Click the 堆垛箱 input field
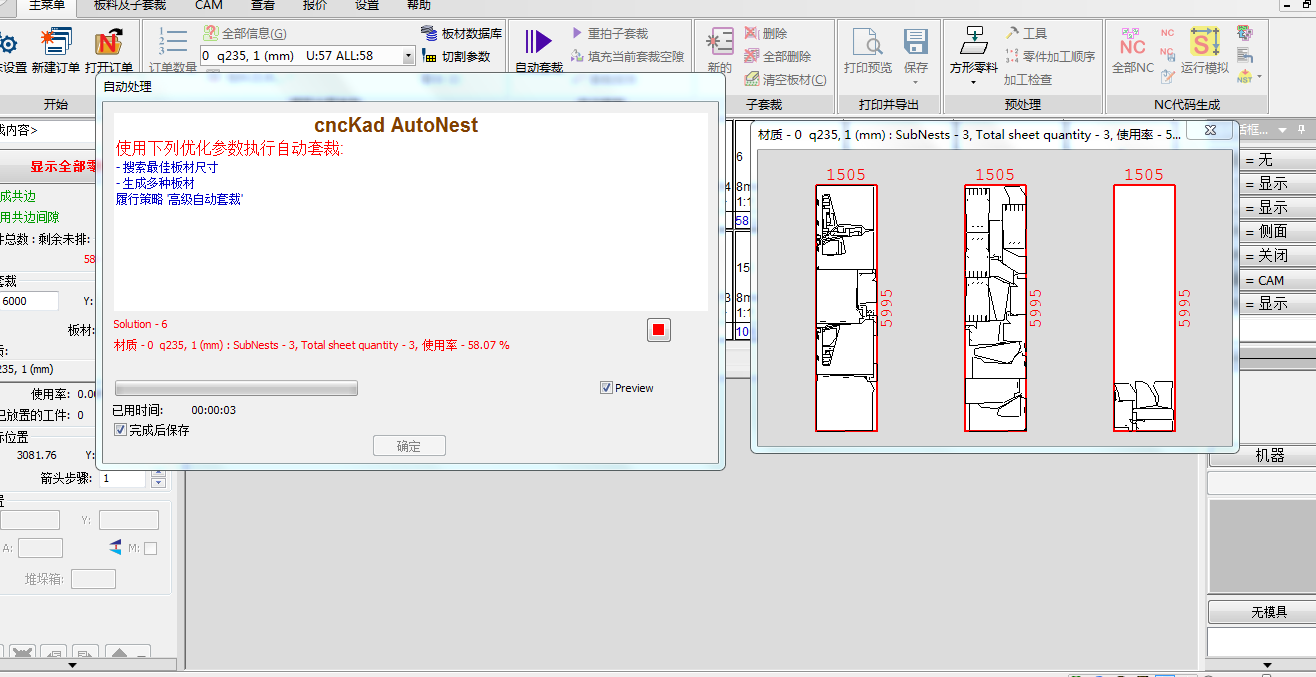This screenshot has height=677, width=1316. [93, 579]
